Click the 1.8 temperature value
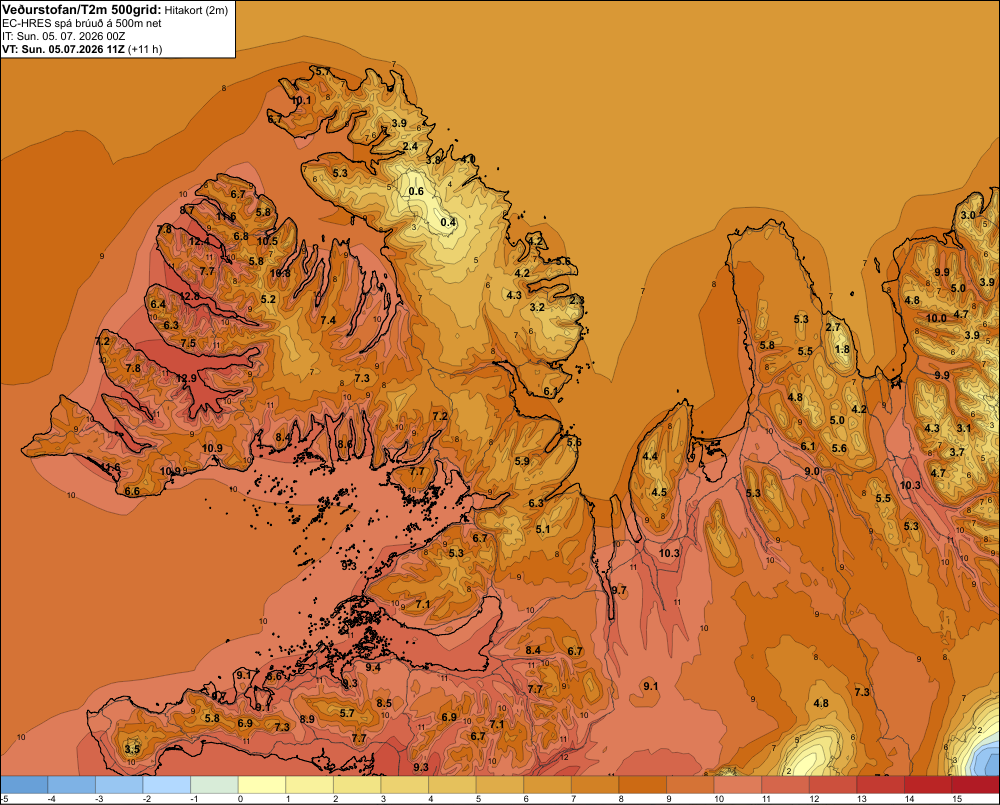The width and height of the screenshot is (1000, 805). 842,349
